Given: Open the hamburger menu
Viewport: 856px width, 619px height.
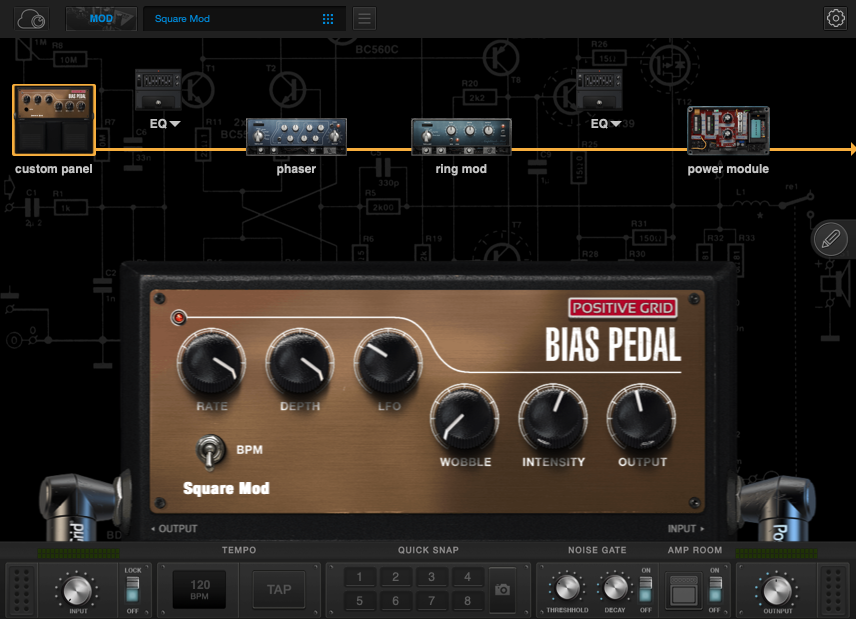Looking at the screenshot, I should point(364,19).
